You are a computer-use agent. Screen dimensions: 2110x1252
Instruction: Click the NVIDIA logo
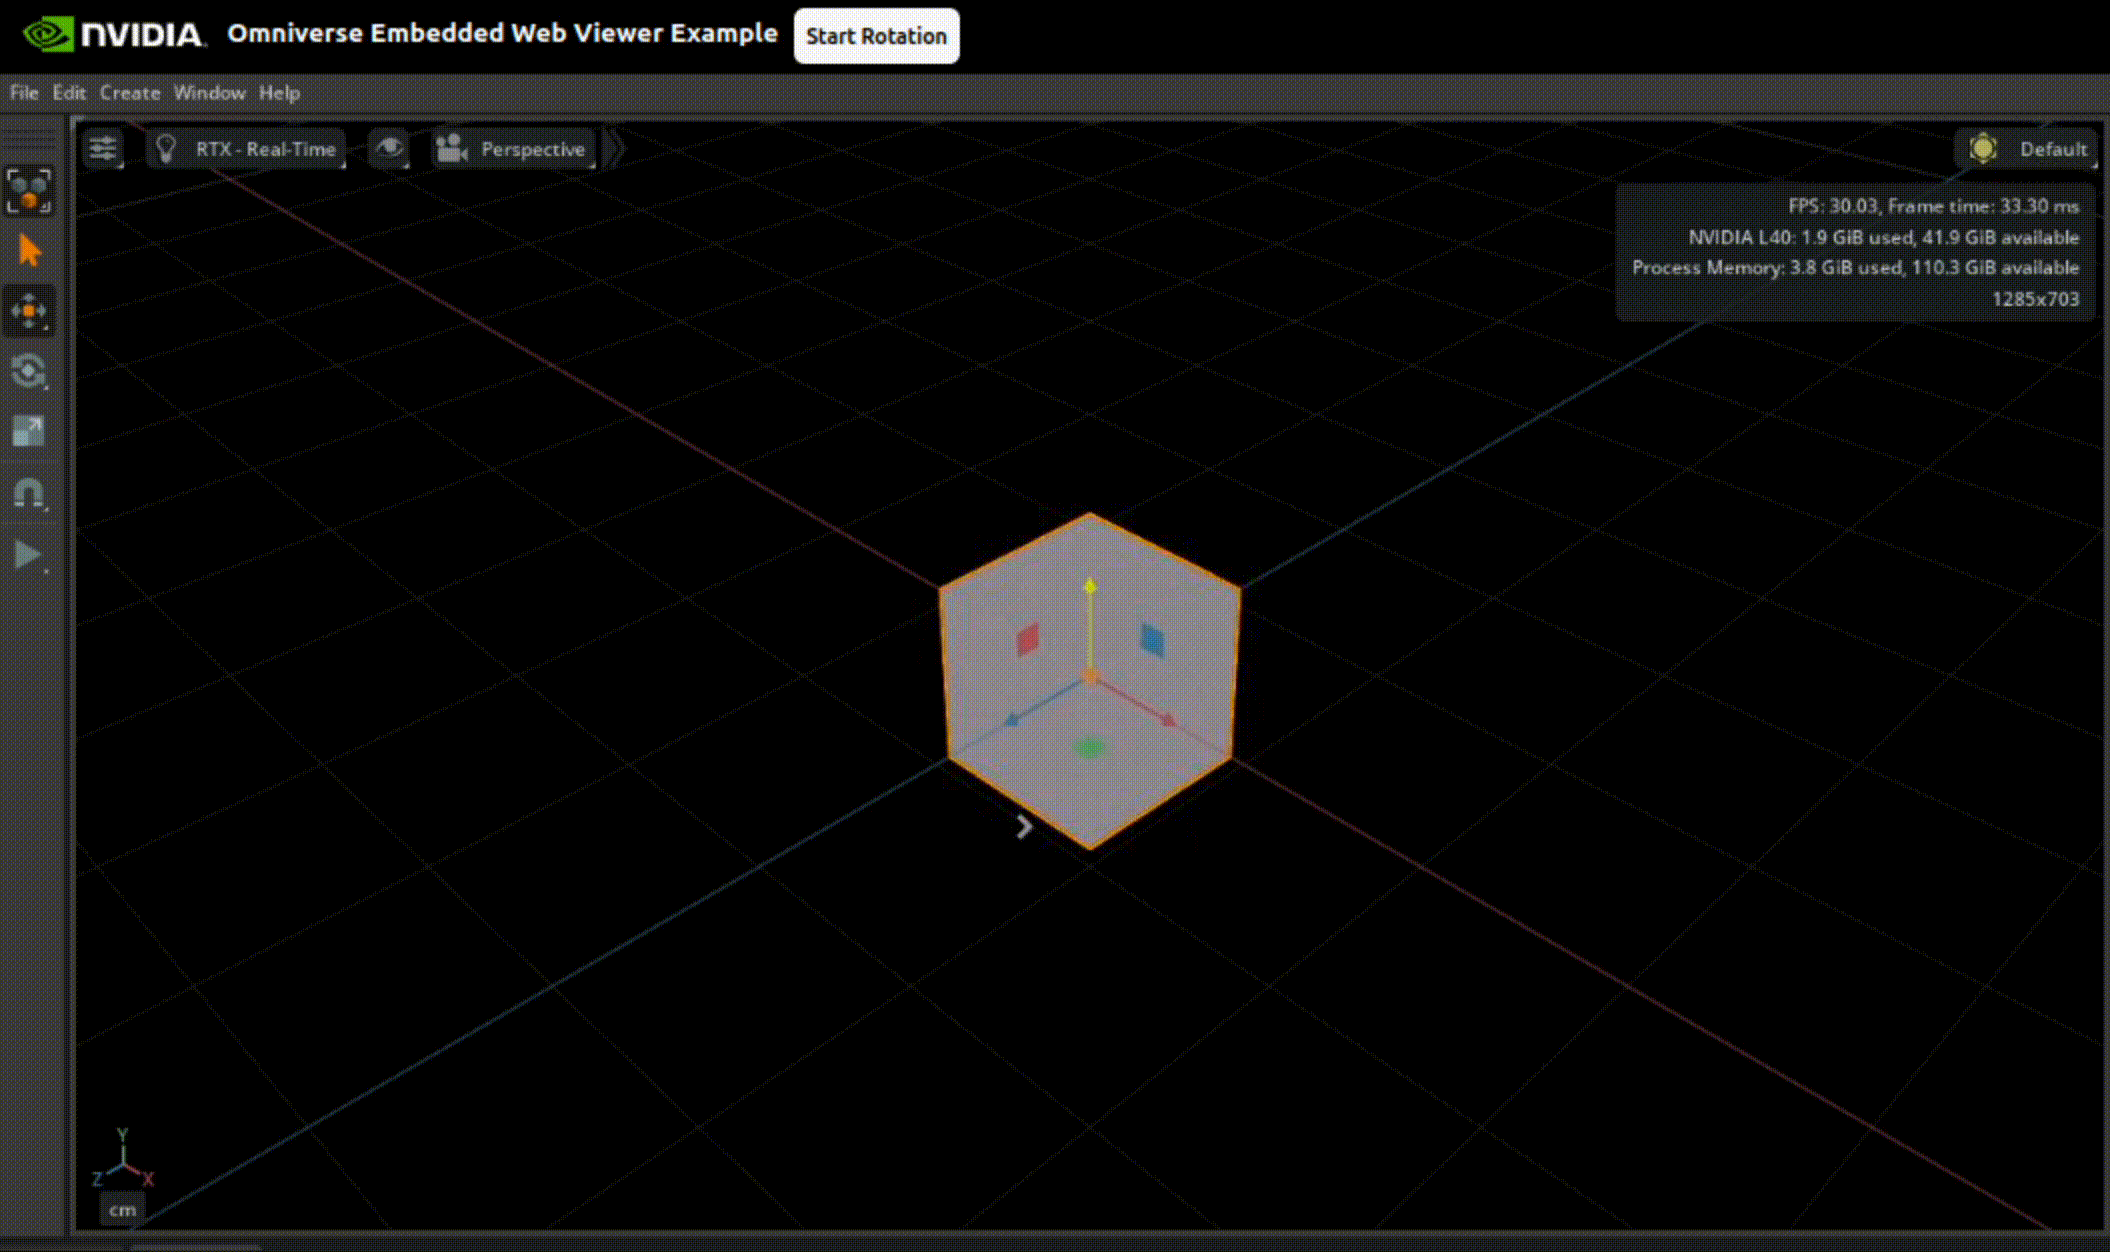(114, 35)
